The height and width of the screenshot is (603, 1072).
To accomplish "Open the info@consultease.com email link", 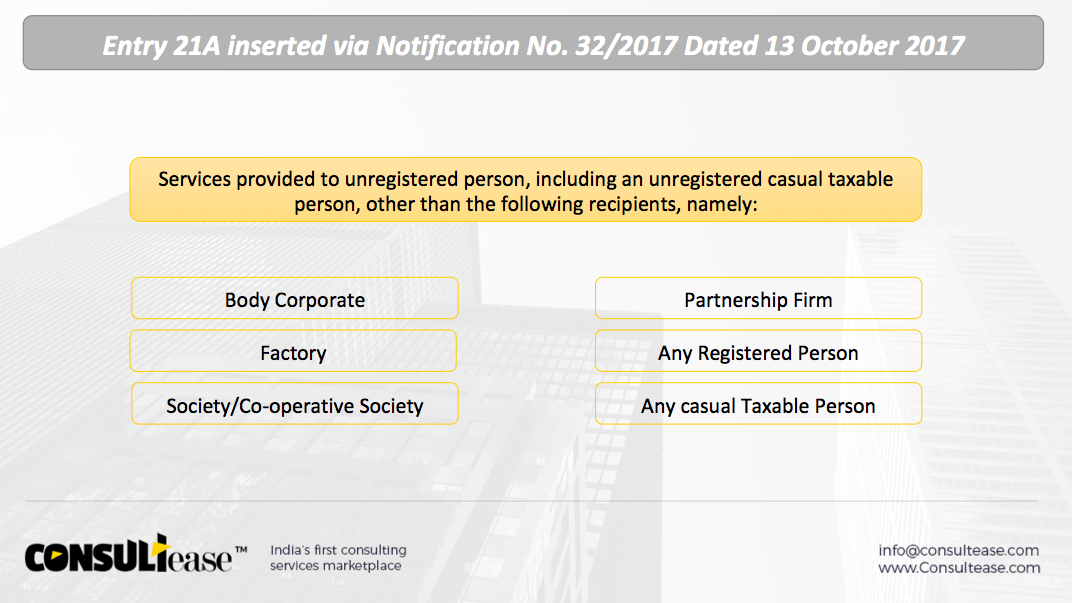I will 959,550.
